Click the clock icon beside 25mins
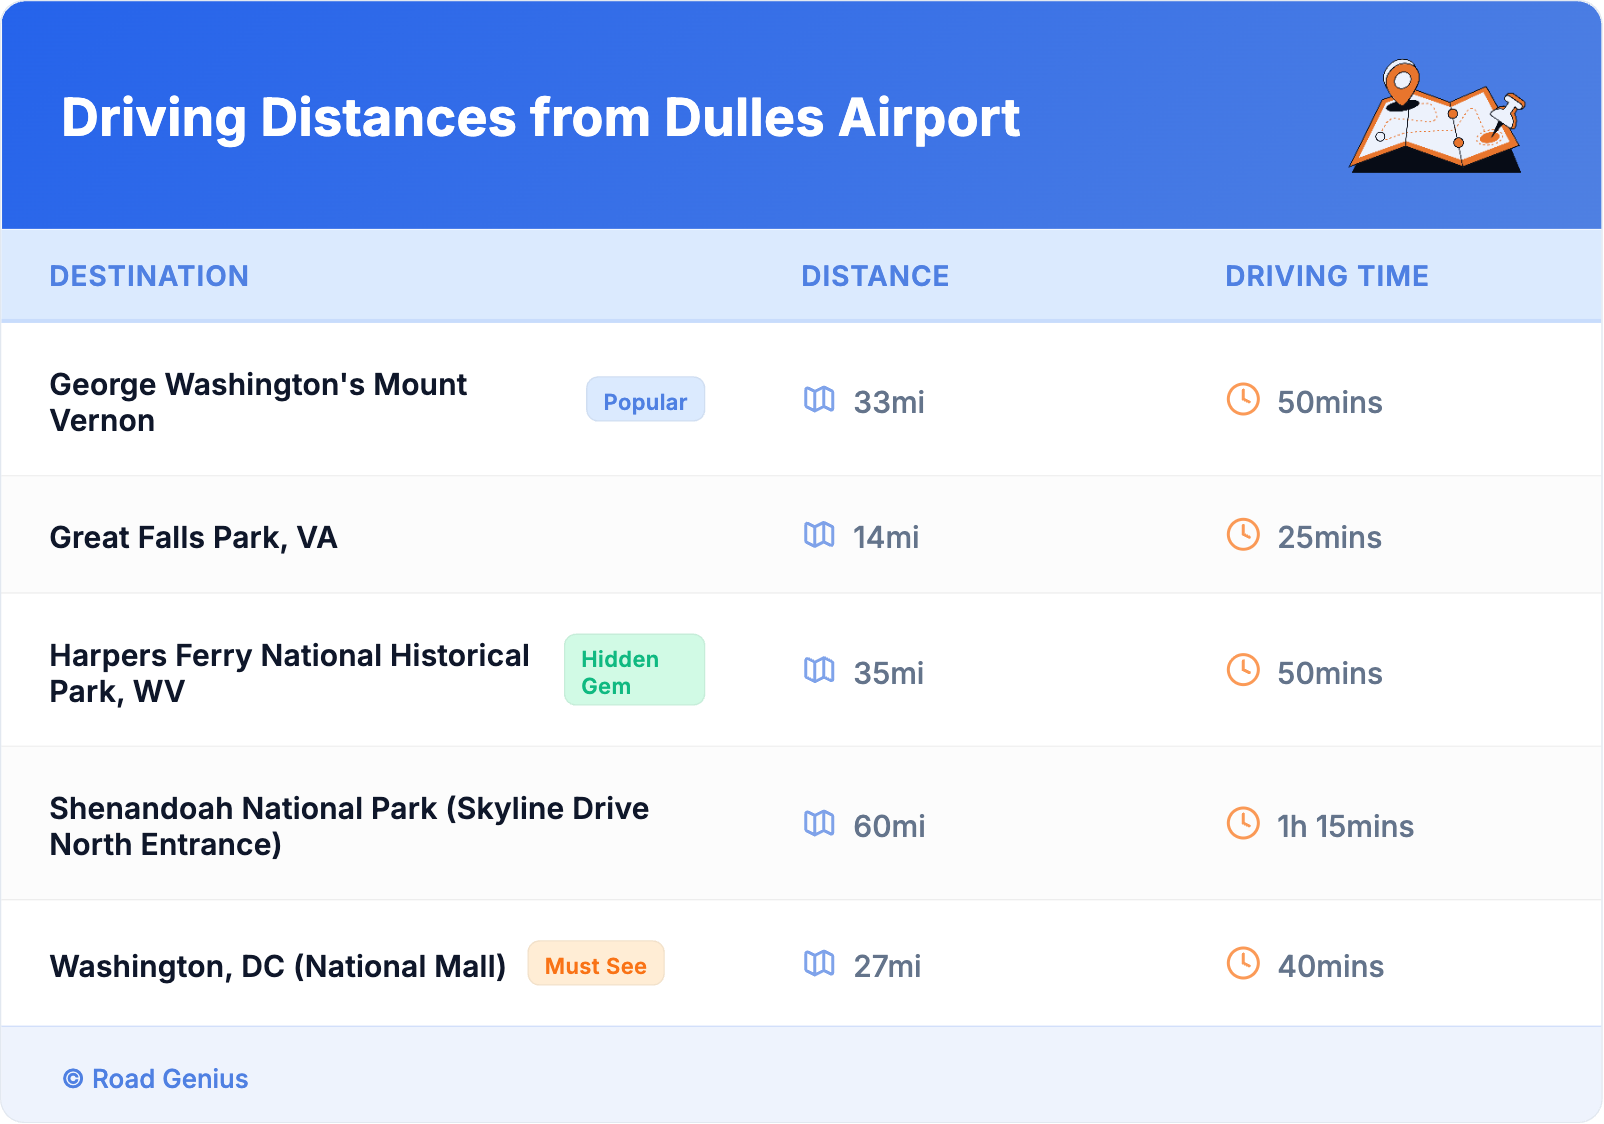 click(1243, 535)
